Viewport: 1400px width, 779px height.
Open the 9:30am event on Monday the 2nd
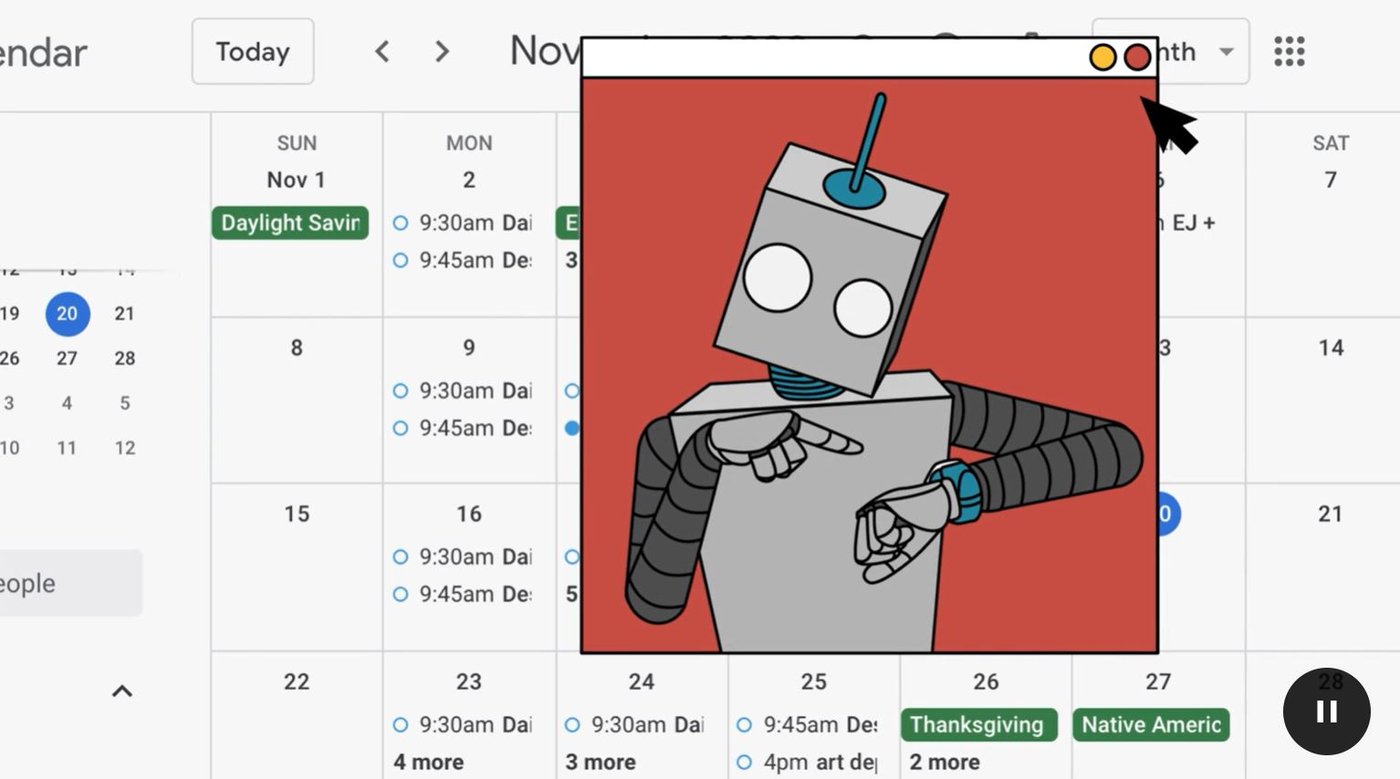(462, 223)
